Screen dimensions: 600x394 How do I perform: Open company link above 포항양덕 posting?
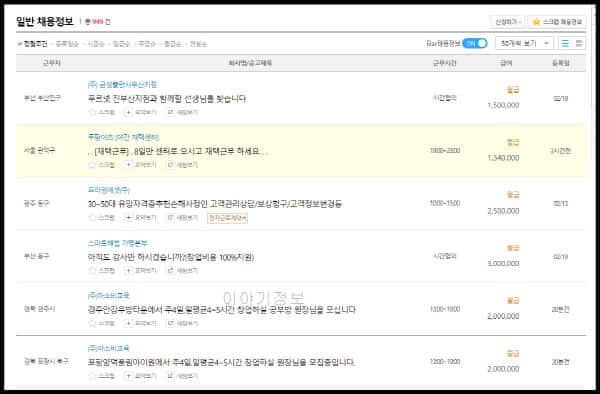109,348
